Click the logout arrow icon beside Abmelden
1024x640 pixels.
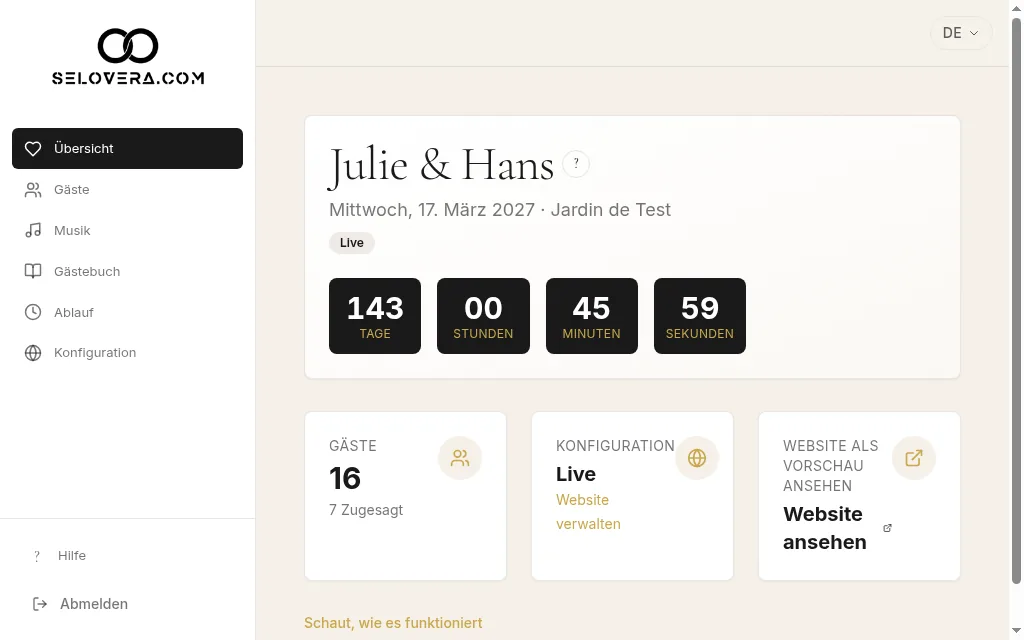click(40, 604)
